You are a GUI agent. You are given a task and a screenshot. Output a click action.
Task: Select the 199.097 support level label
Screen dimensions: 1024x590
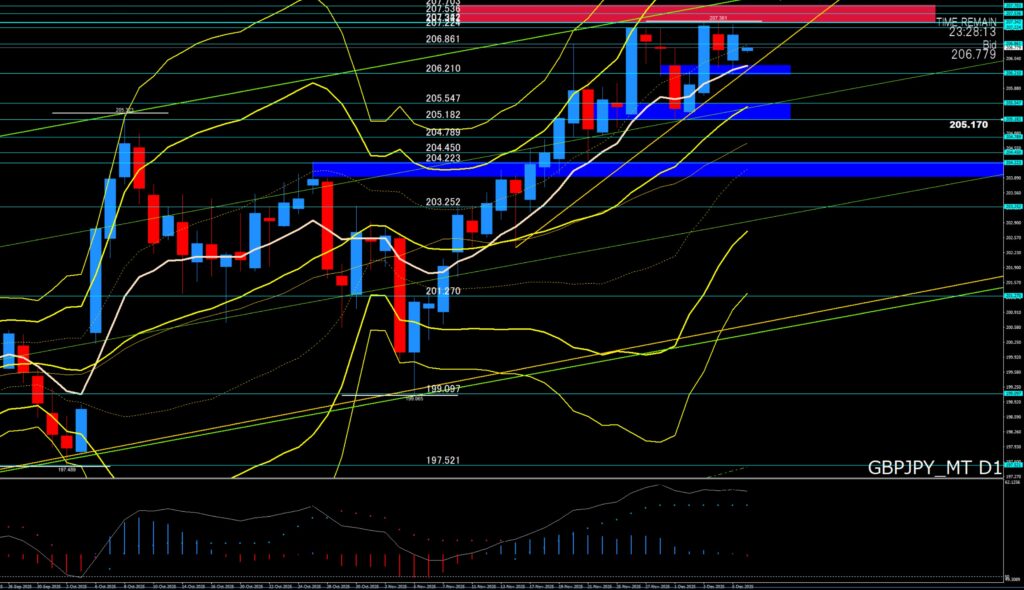point(442,388)
